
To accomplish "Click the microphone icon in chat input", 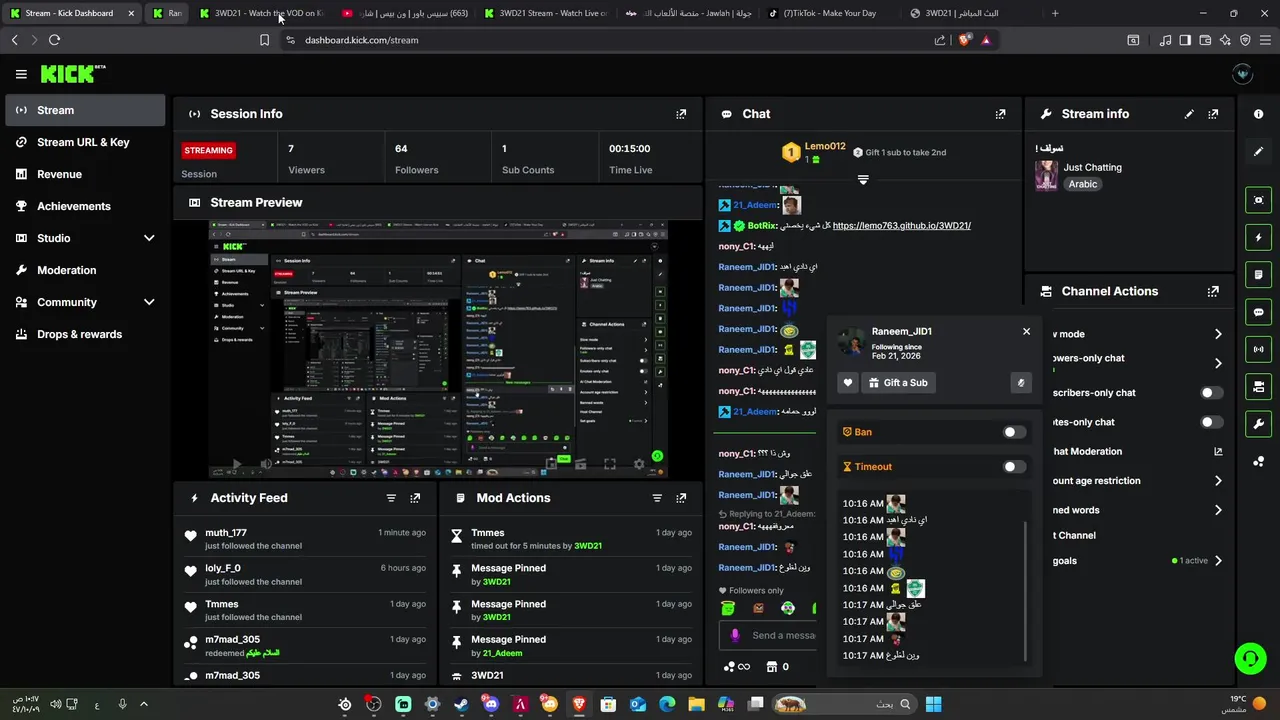I will pyautogui.click(x=735, y=635).
